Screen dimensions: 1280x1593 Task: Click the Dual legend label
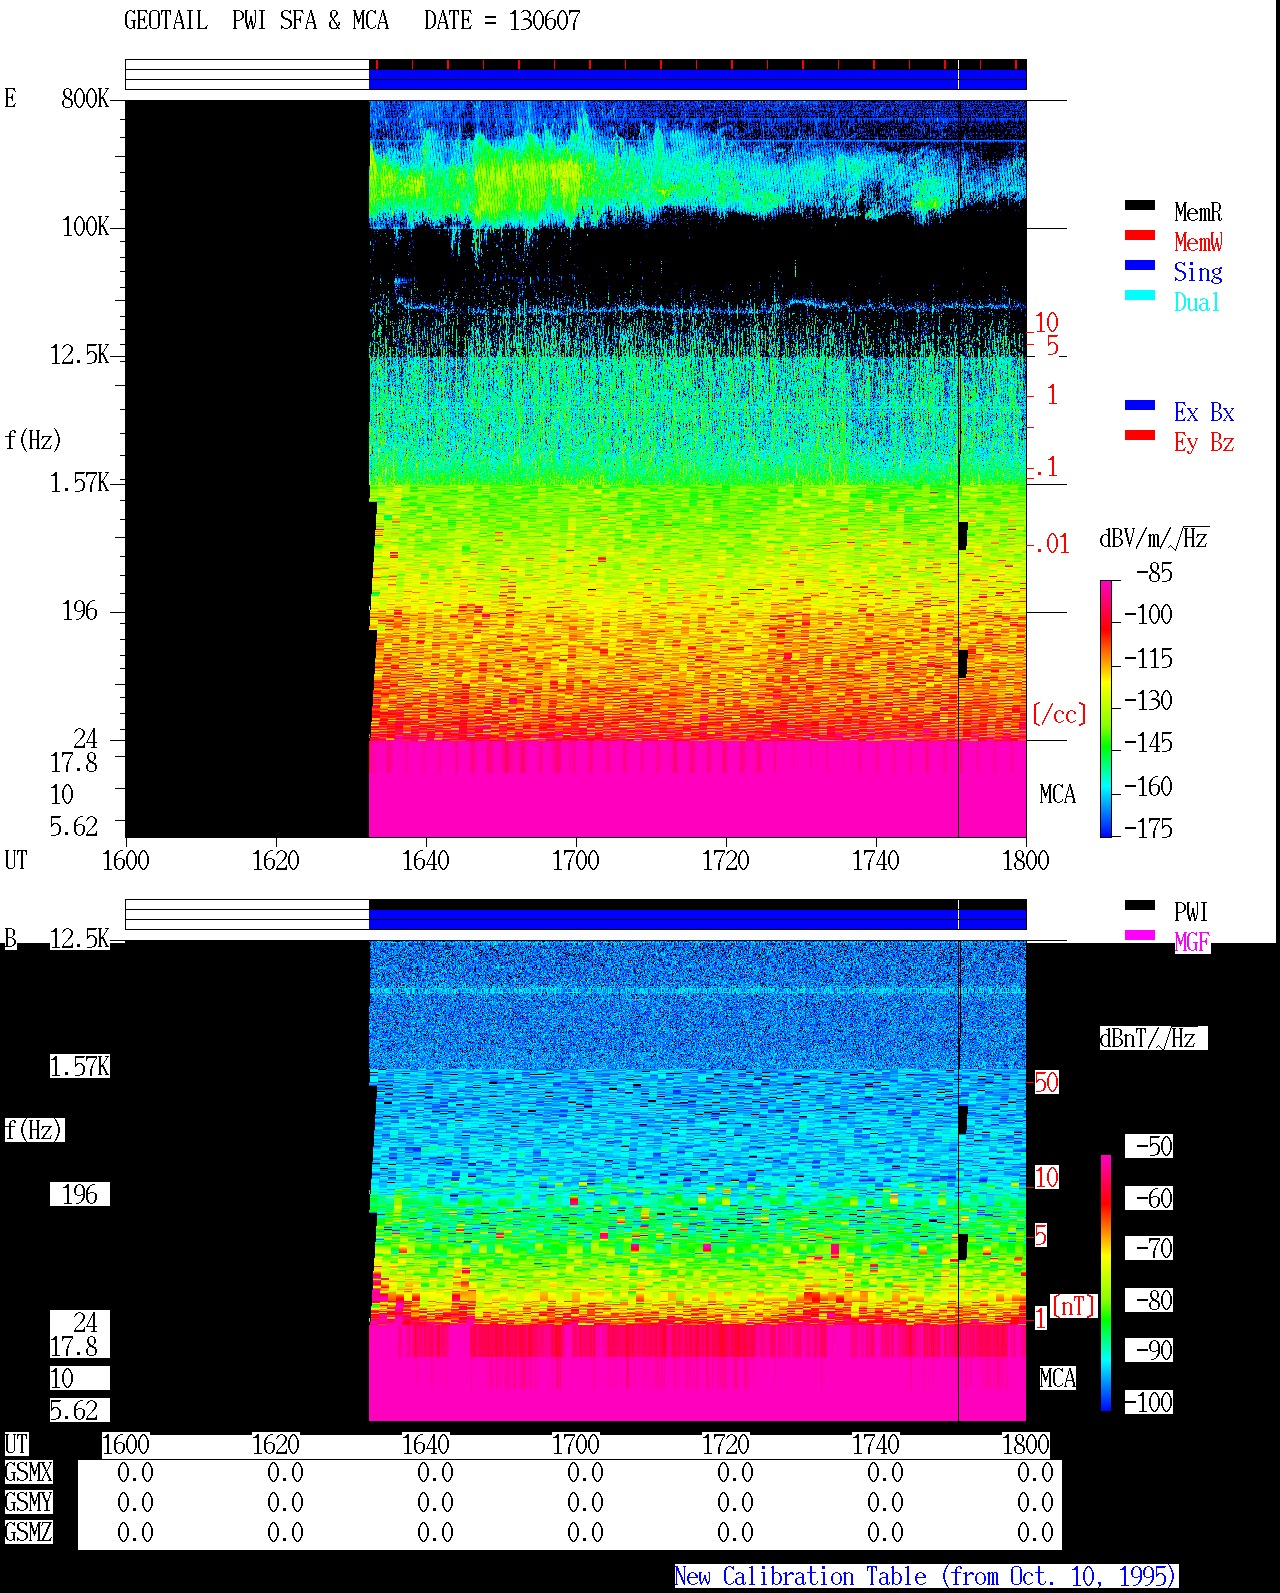point(1197,302)
